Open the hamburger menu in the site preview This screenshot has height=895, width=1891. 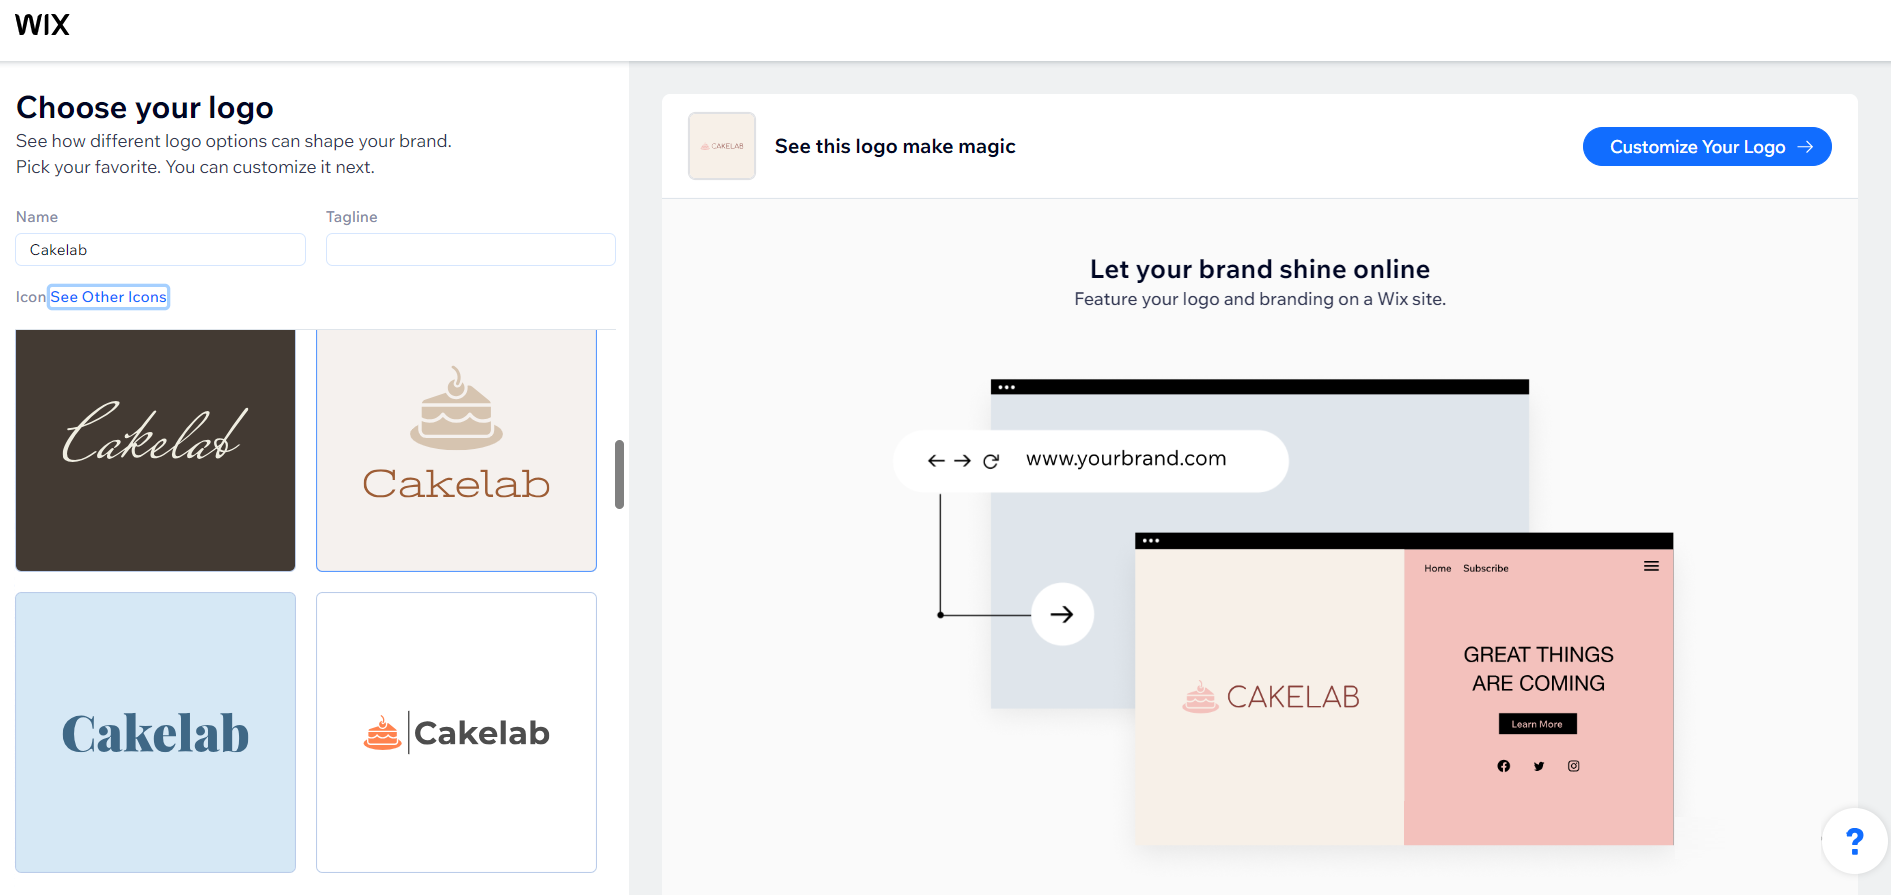pos(1651,566)
